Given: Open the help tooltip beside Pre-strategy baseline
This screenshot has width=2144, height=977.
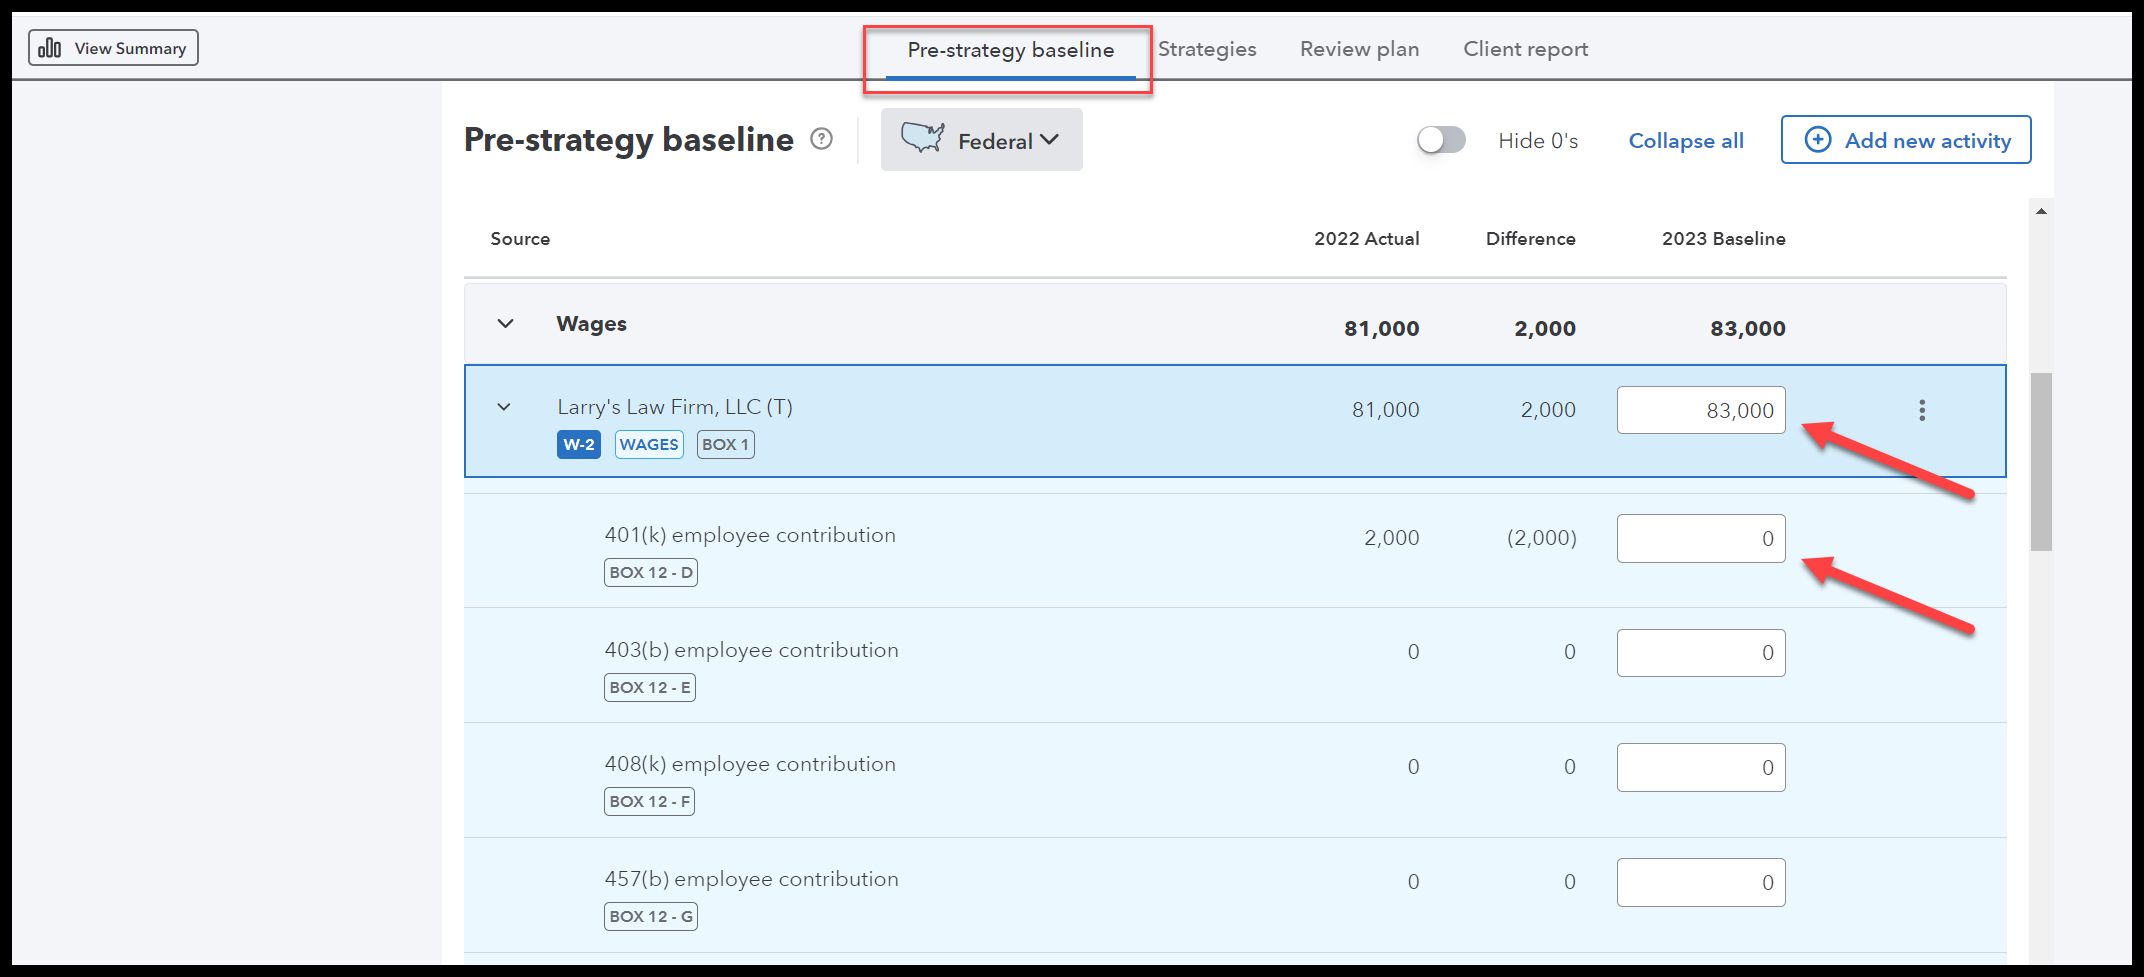Looking at the screenshot, I should [822, 138].
